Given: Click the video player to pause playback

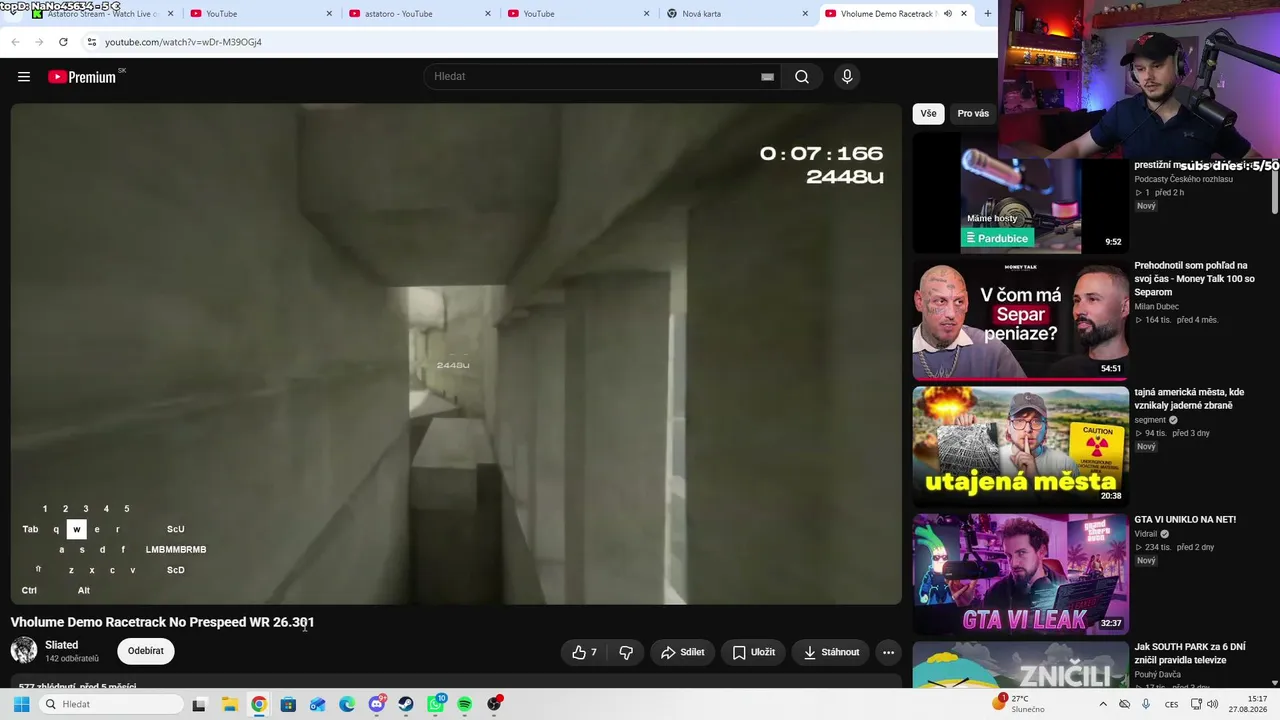Looking at the screenshot, I should pyautogui.click(x=456, y=354).
